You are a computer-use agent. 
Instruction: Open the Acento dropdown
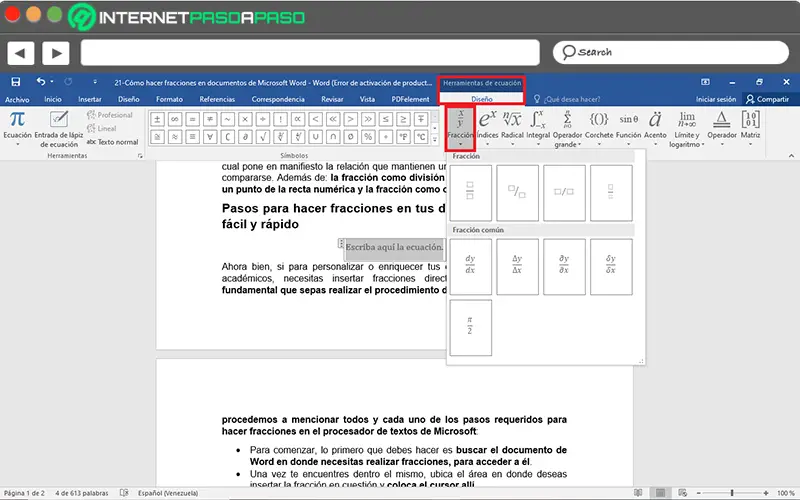pos(655,128)
